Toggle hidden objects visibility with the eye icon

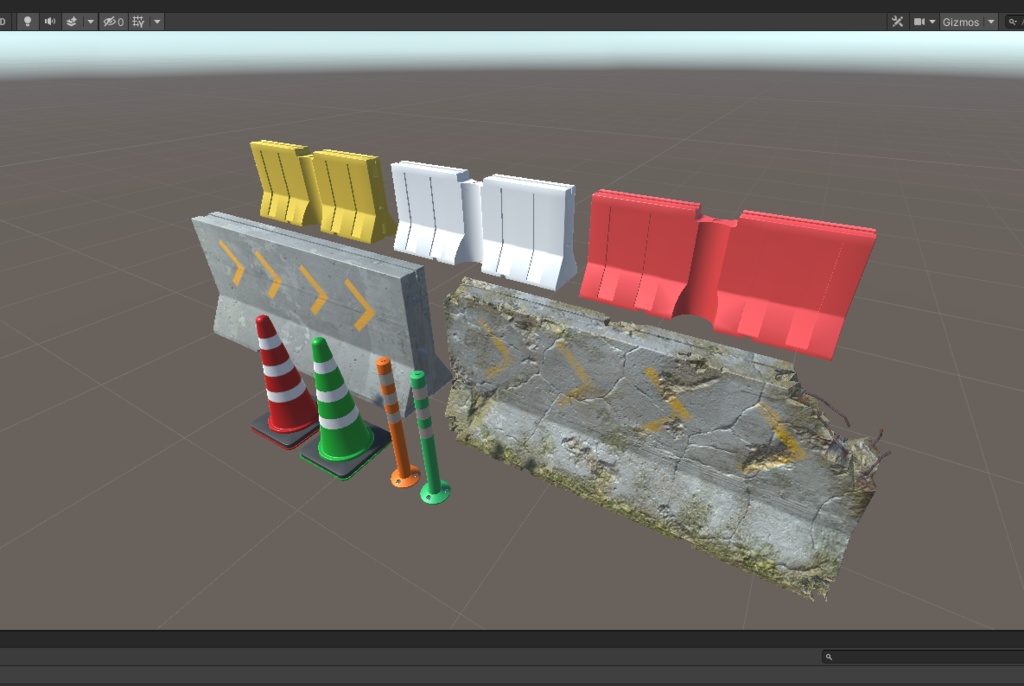[110, 21]
